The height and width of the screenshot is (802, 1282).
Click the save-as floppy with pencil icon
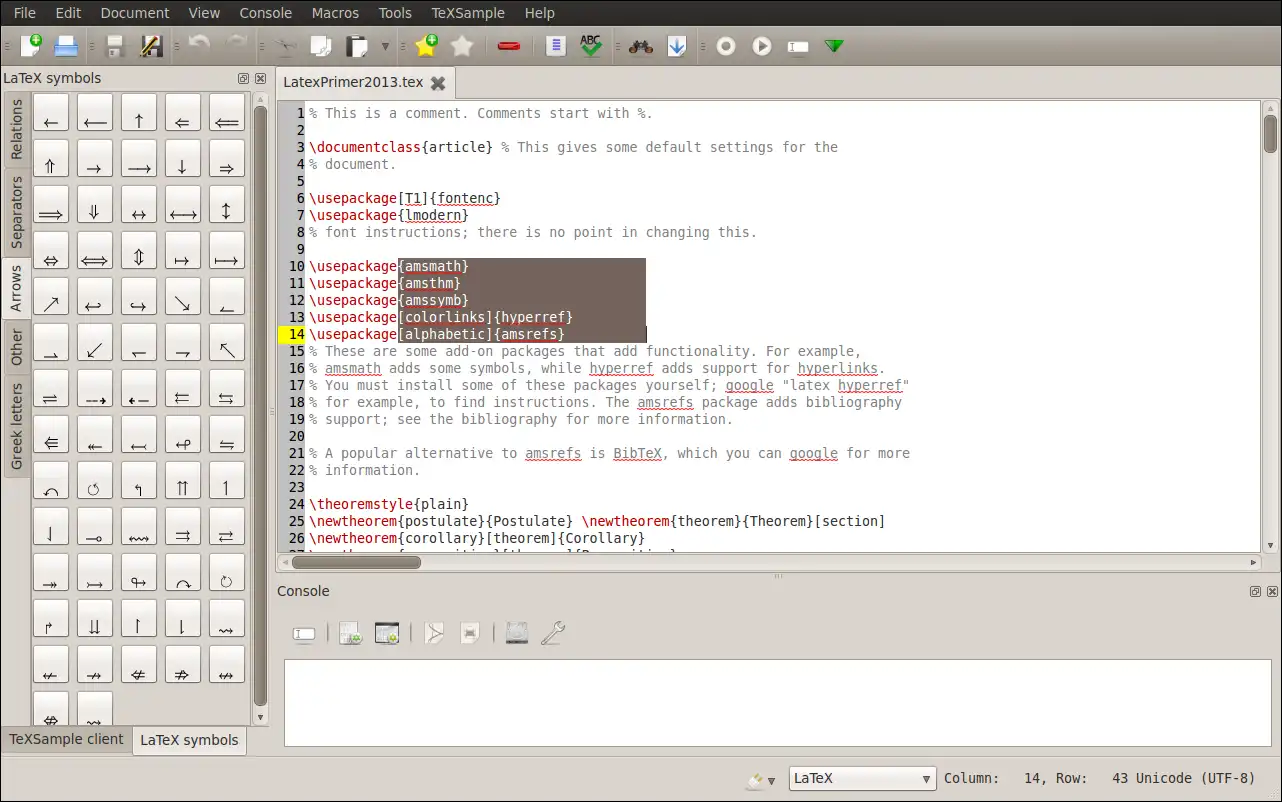click(x=151, y=46)
